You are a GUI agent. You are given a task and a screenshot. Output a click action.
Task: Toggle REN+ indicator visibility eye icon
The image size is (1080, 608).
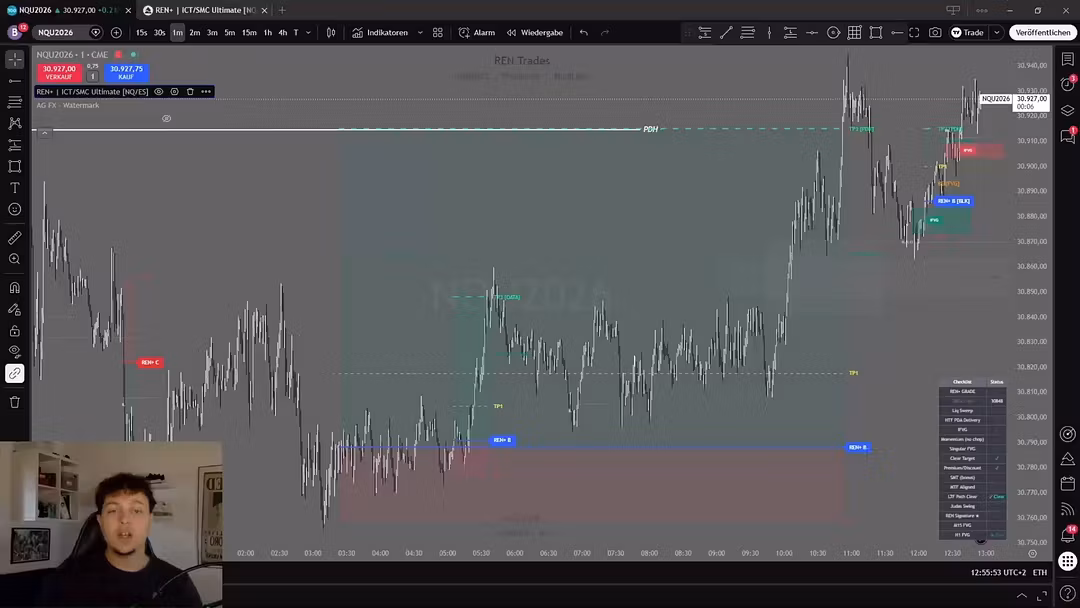(158, 92)
